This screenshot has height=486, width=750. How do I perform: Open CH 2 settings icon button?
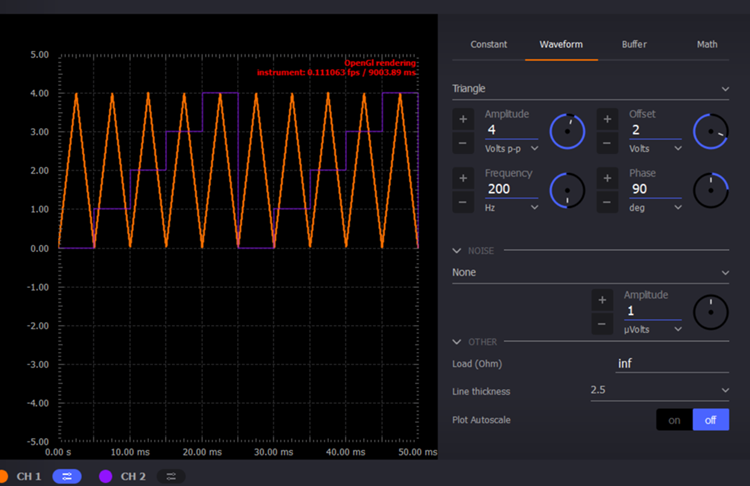pos(170,476)
